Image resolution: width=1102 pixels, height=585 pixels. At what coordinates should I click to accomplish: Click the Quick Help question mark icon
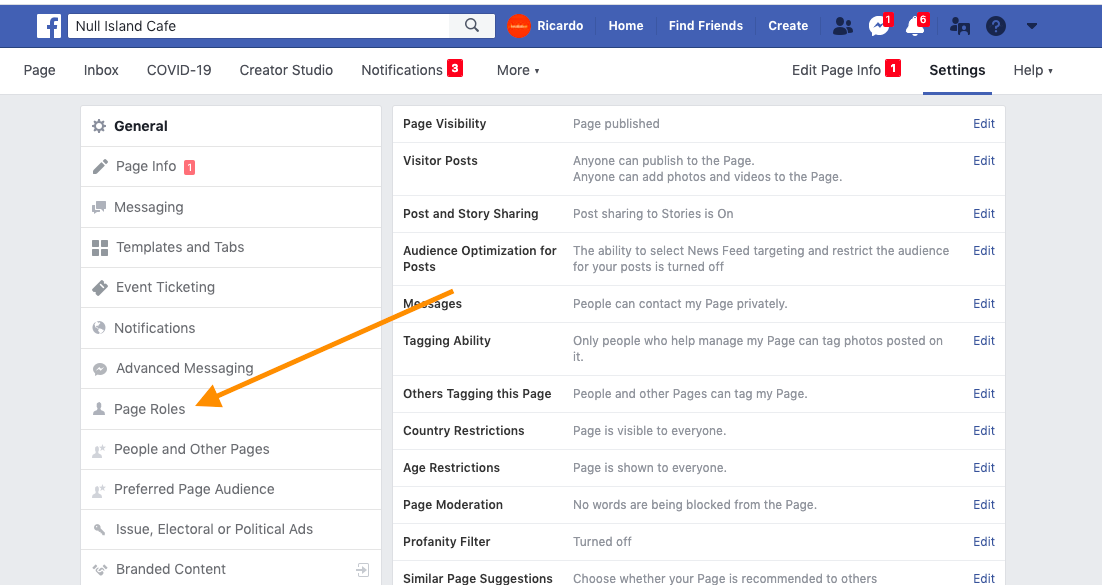point(996,26)
